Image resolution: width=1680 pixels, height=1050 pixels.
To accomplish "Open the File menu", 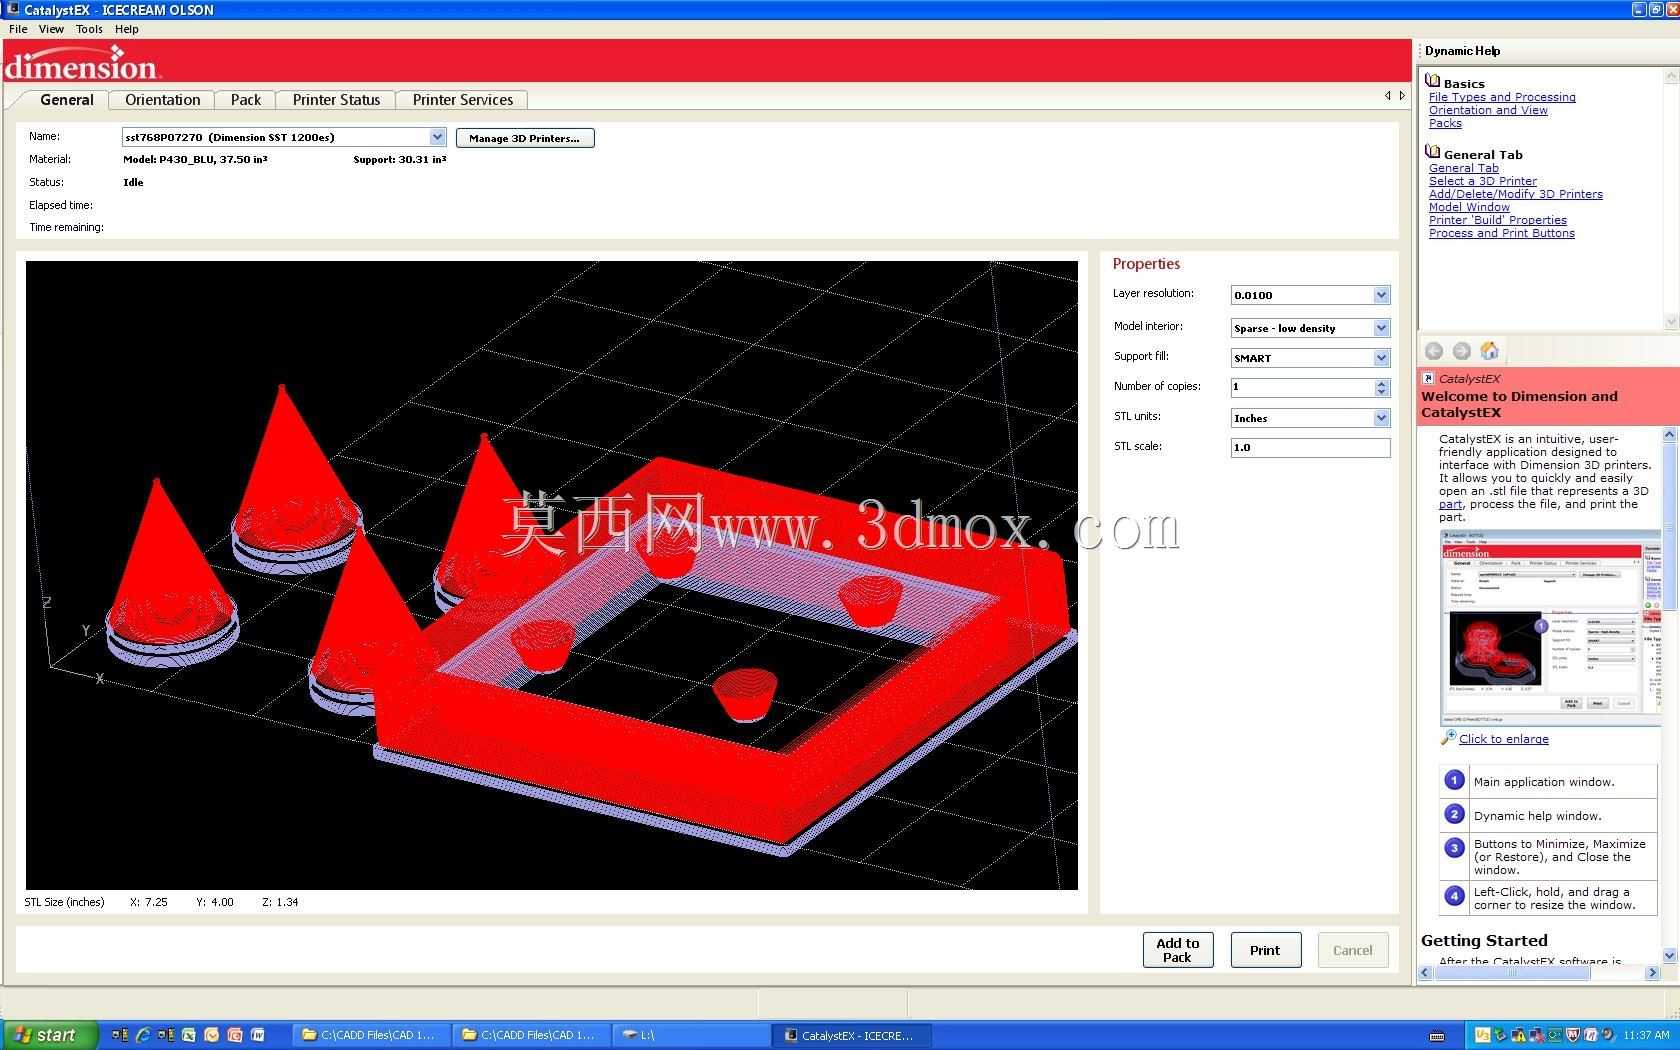I will coord(18,29).
